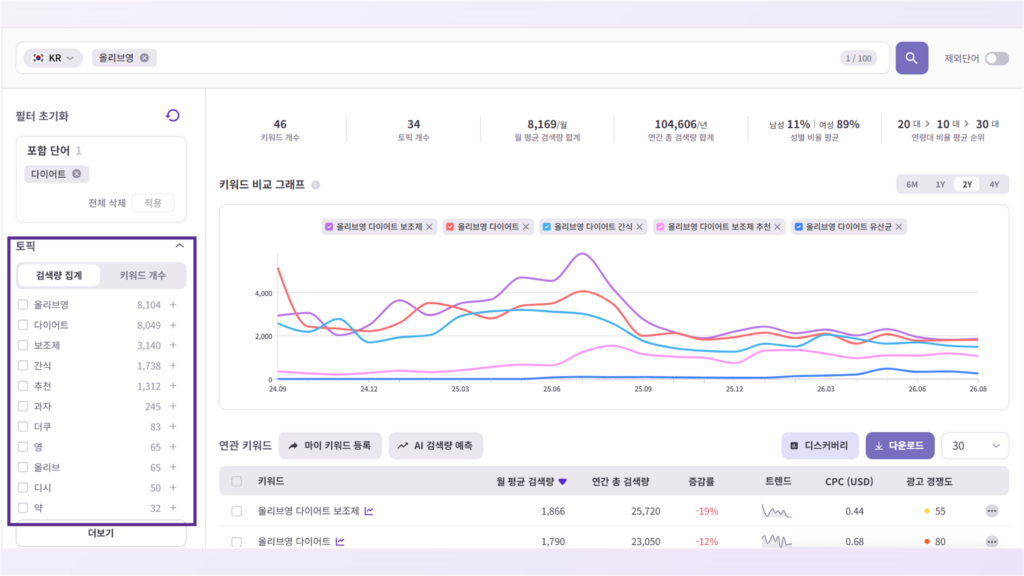
Task: Add 올리브영 topic with plus icon
Action: pos(173,304)
